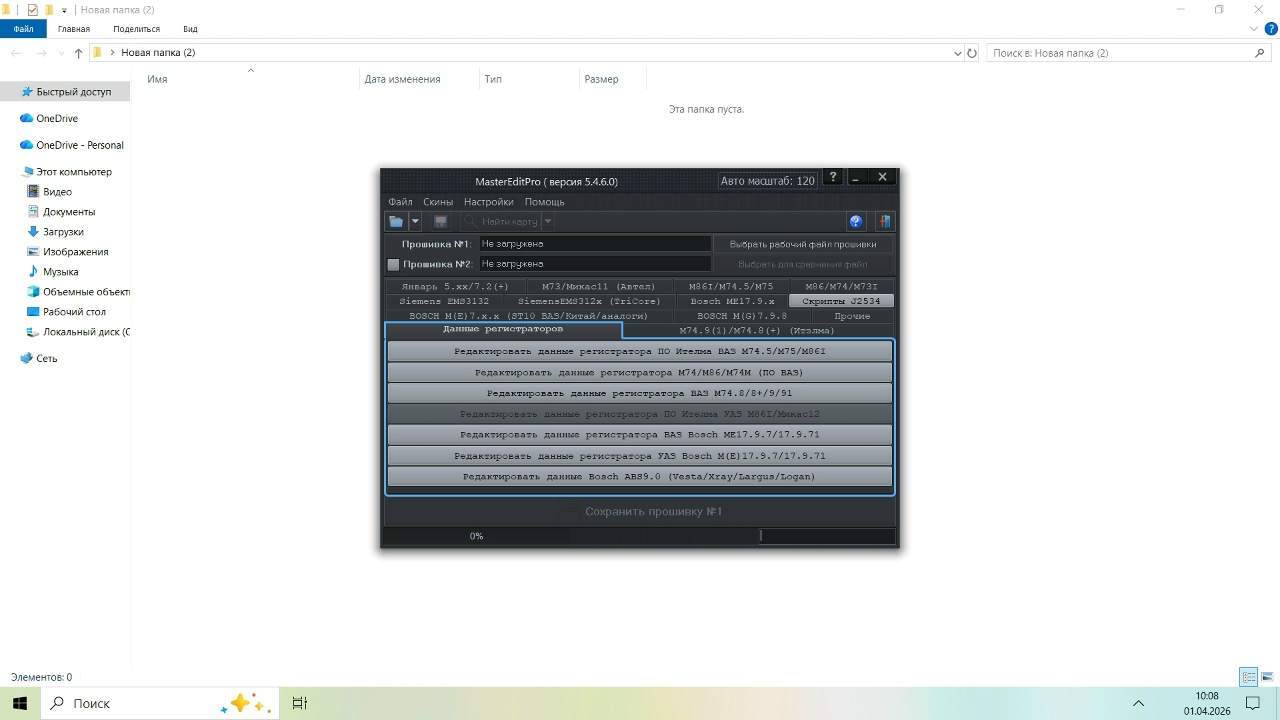Click the open folder icon in MasterEditPro toolbar
This screenshot has height=720, width=1280.
pyautogui.click(x=396, y=222)
